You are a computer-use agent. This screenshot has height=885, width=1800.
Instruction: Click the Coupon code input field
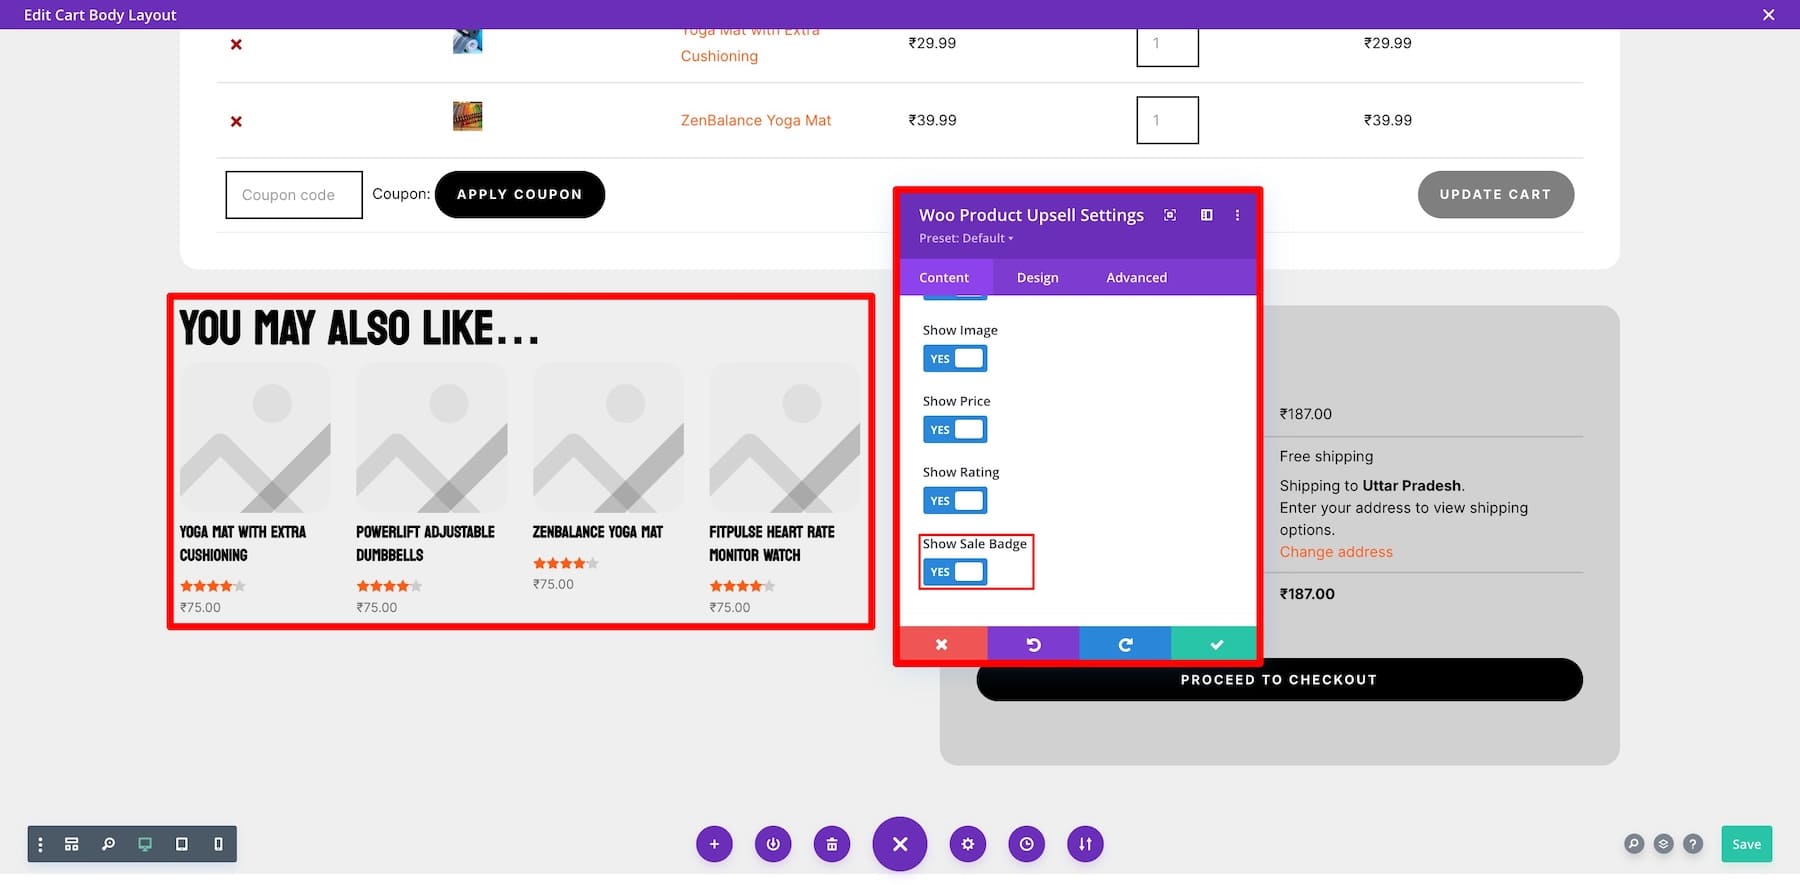click(294, 195)
